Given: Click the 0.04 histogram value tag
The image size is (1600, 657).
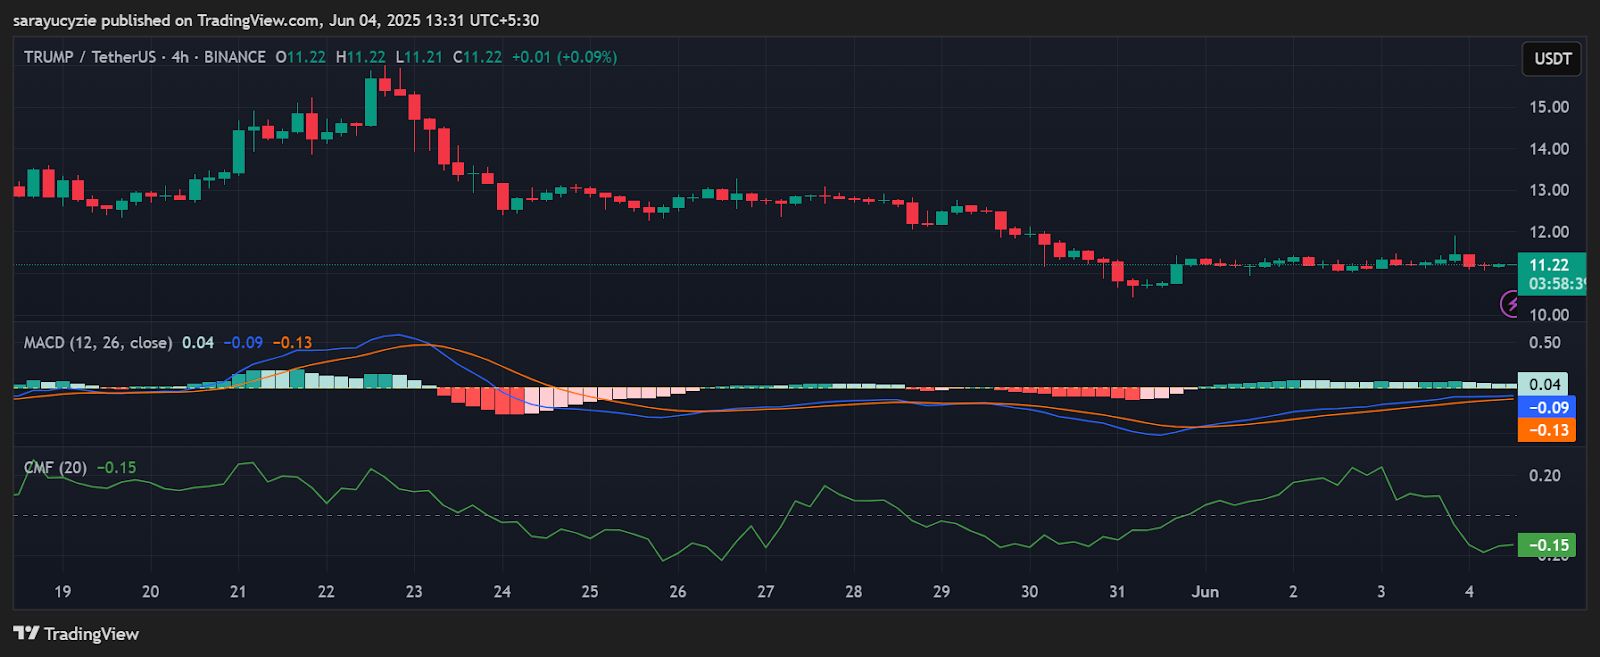Looking at the screenshot, I should [1544, 384].
